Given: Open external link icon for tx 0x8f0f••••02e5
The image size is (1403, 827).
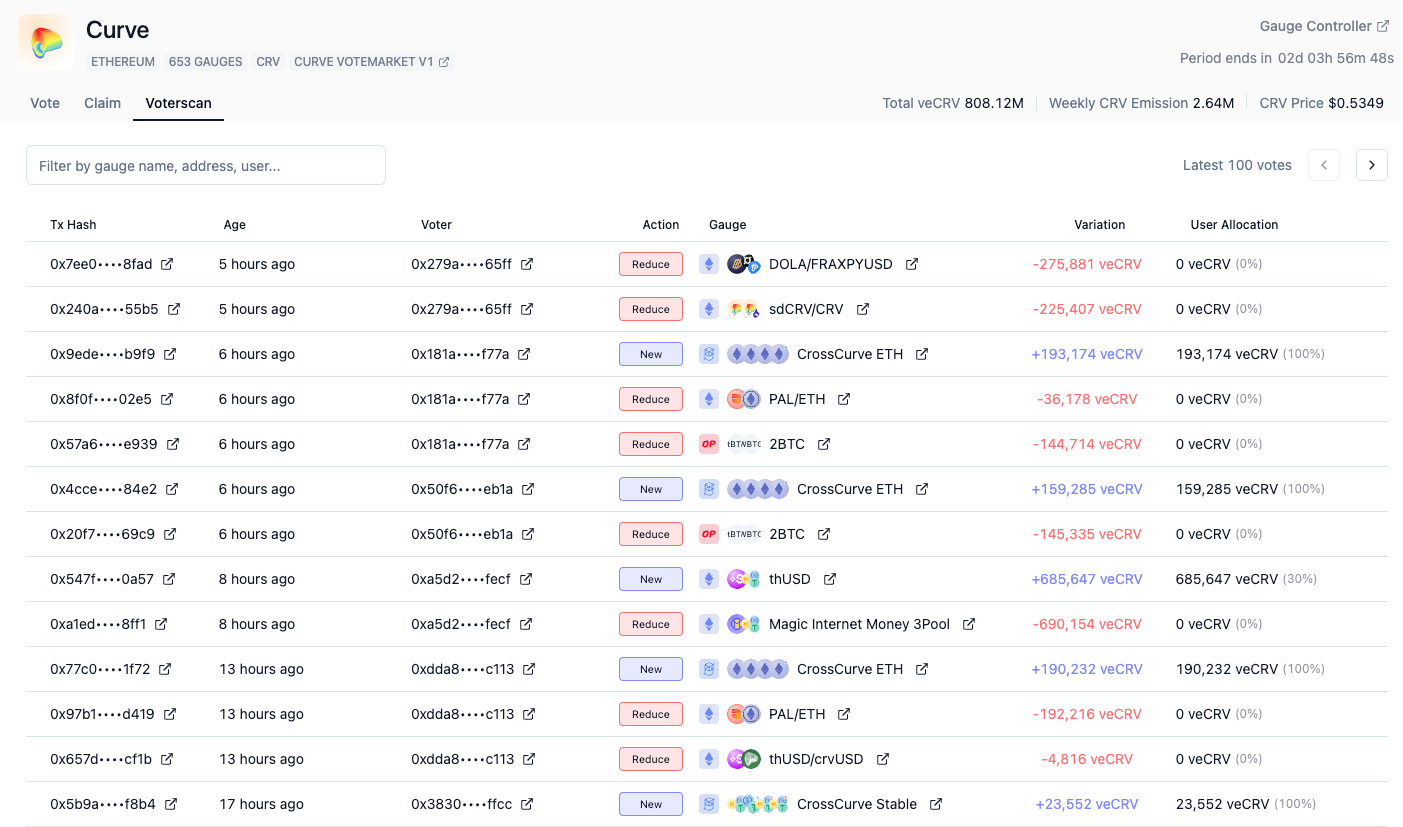Looking at the screenshot, I should coord(167,399).
